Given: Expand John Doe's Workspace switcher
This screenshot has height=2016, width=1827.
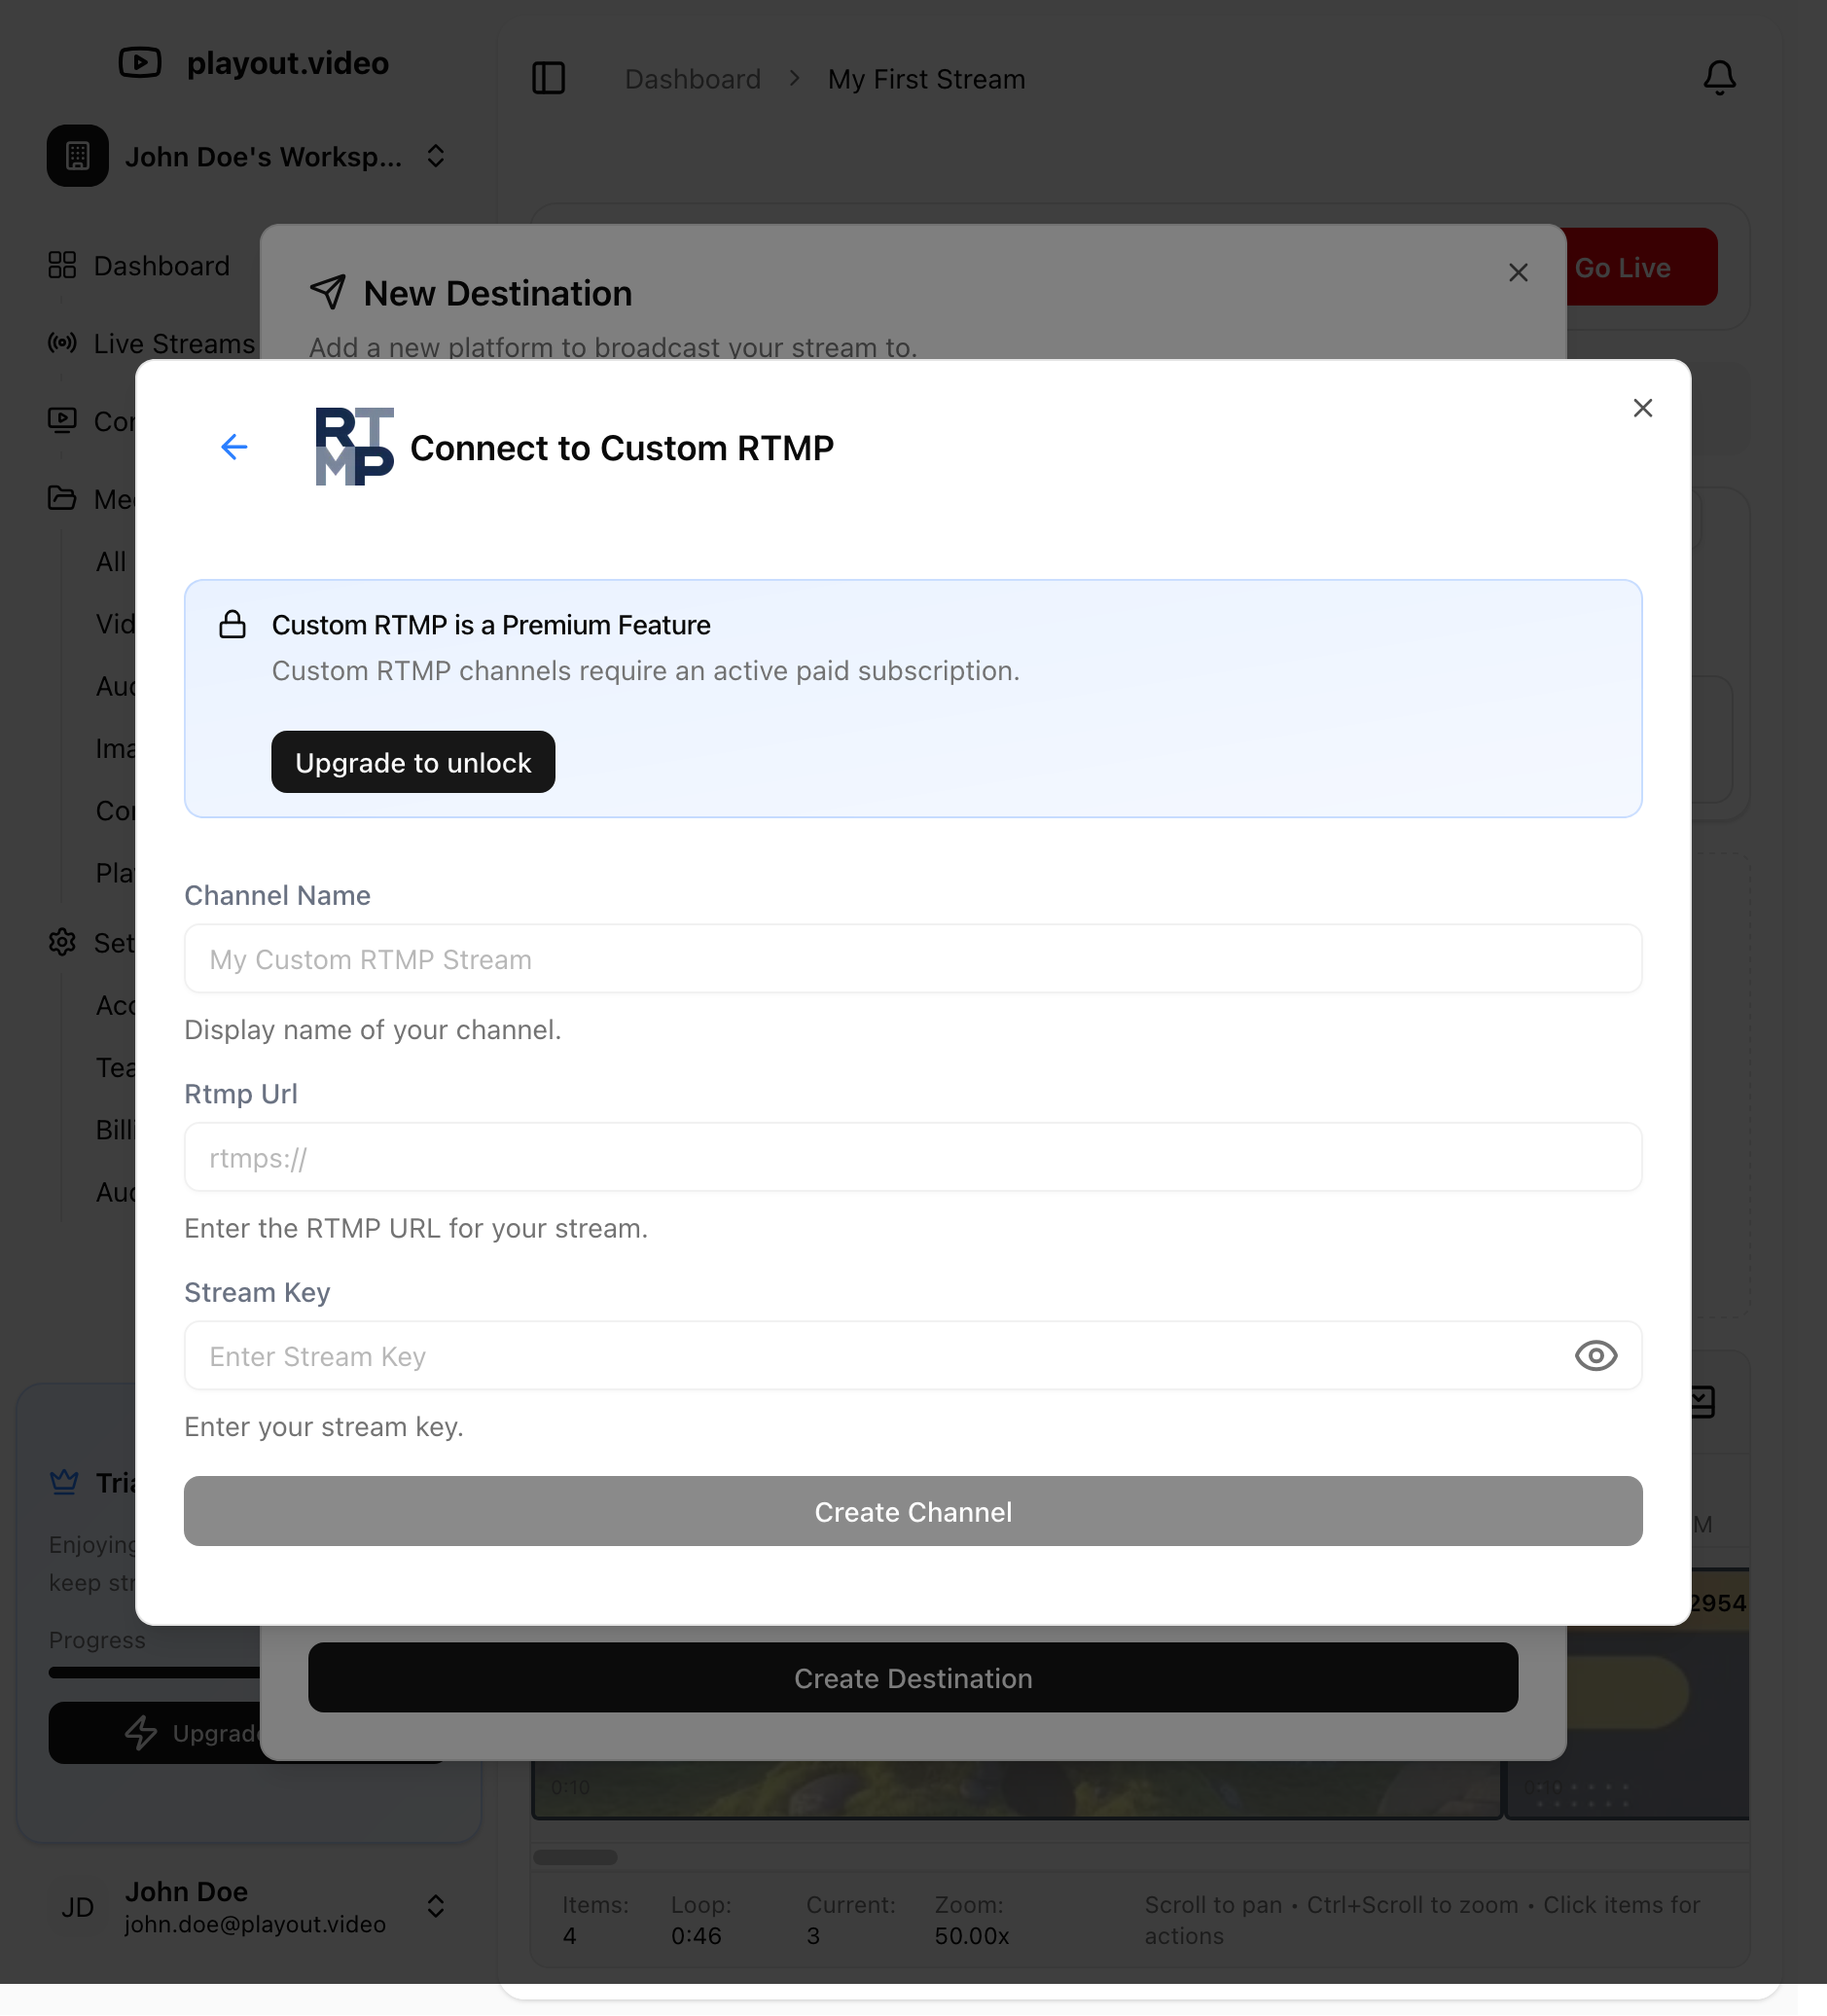Looking at the screenshot, I should (x=435, y=156).
